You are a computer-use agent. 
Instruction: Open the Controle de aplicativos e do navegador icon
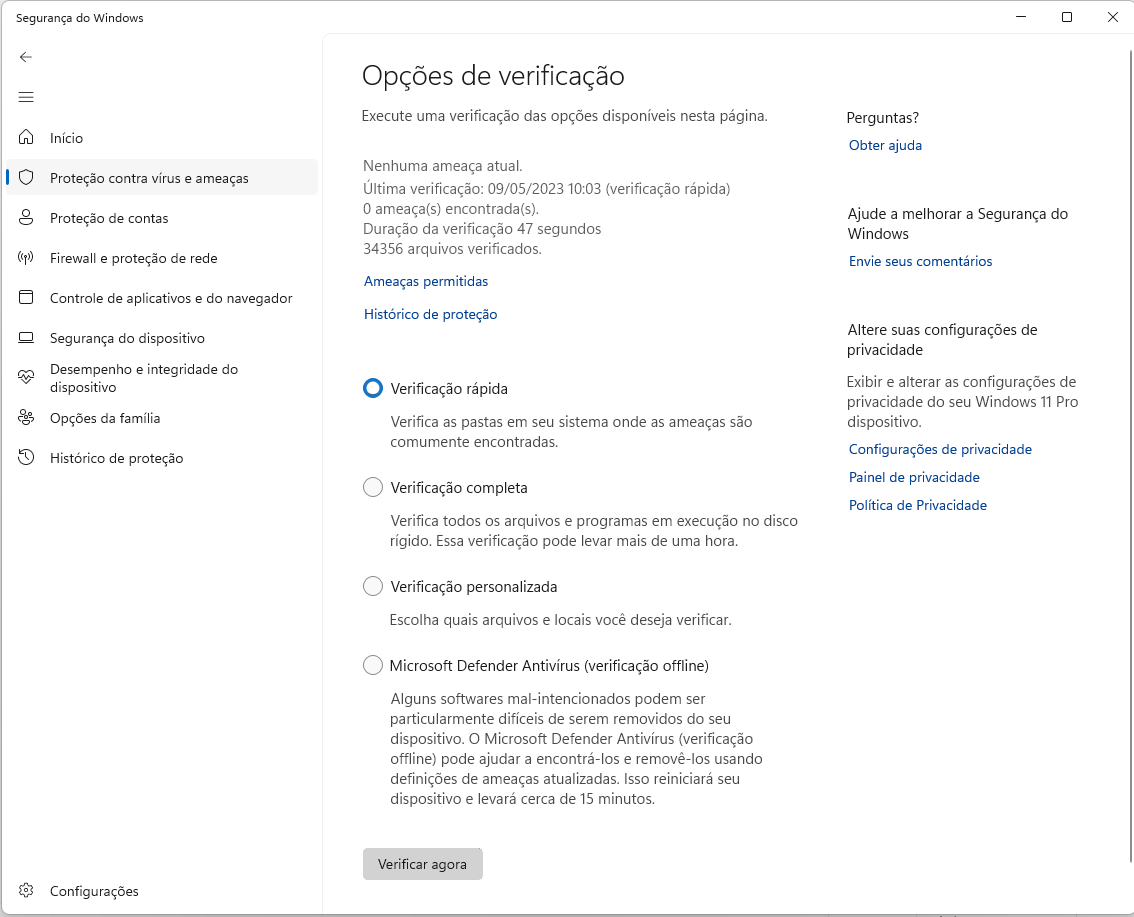tap(26, 297)
